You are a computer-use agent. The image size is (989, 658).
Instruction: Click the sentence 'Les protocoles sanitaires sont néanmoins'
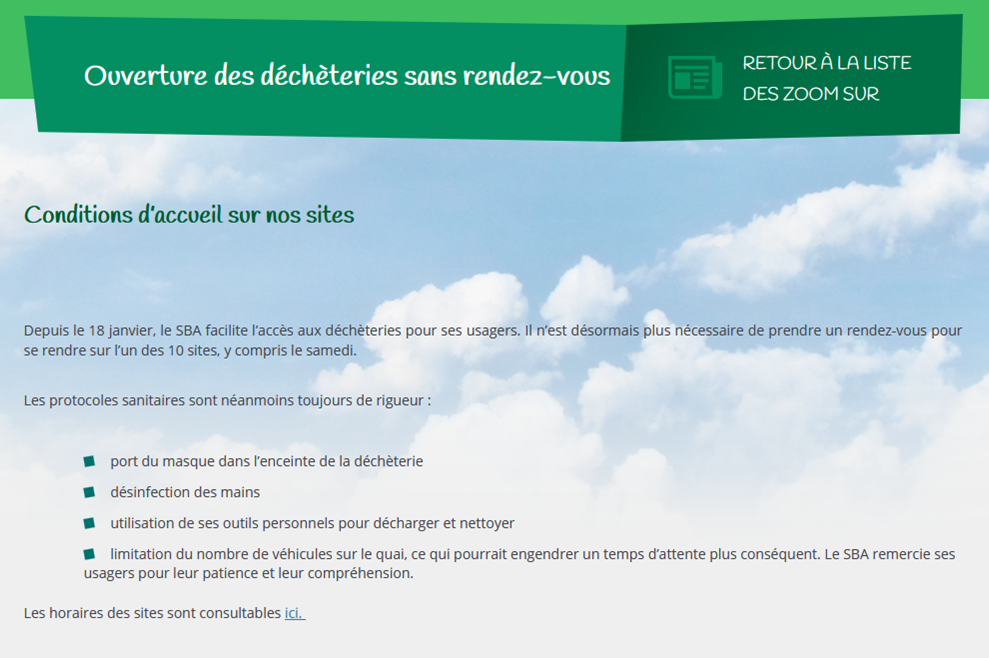[x=227, y=401]
